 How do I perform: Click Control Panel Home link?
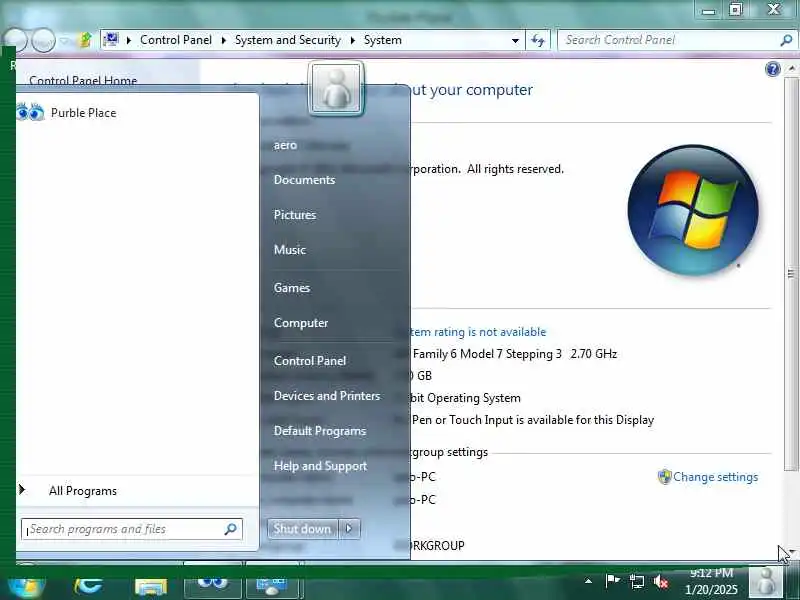tap(83, 81)
